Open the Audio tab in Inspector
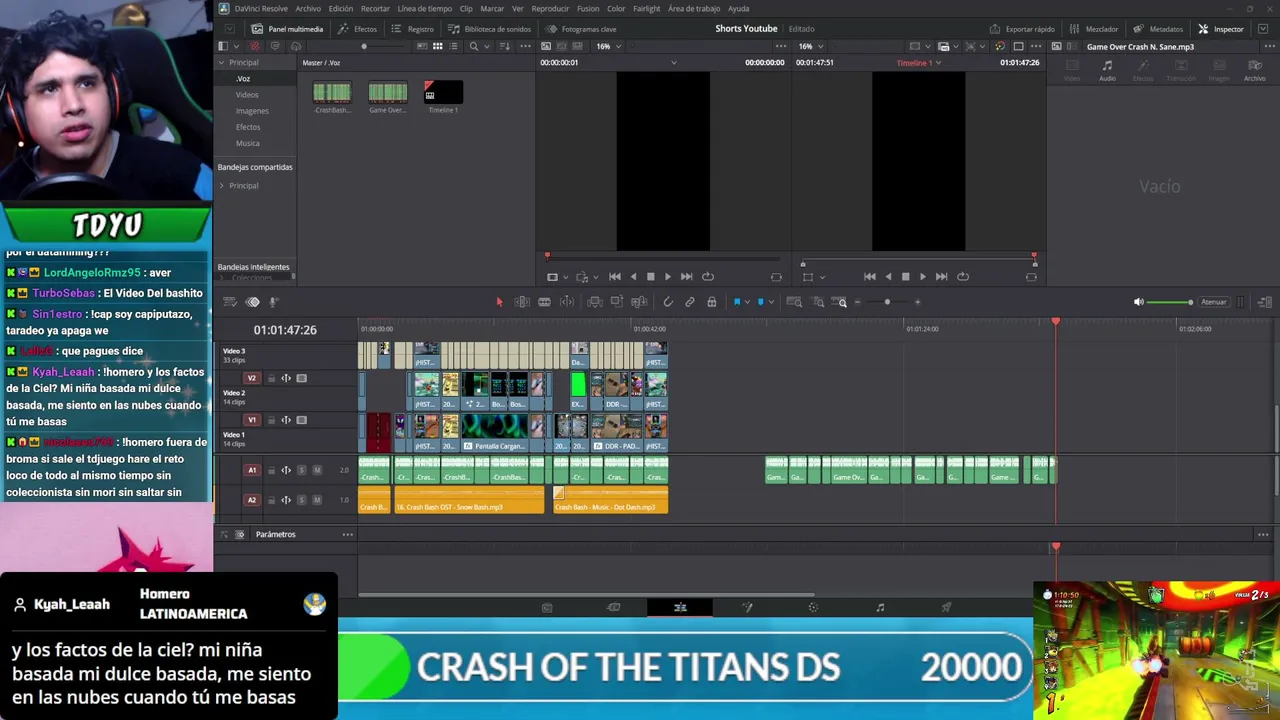 (1107, 70)
